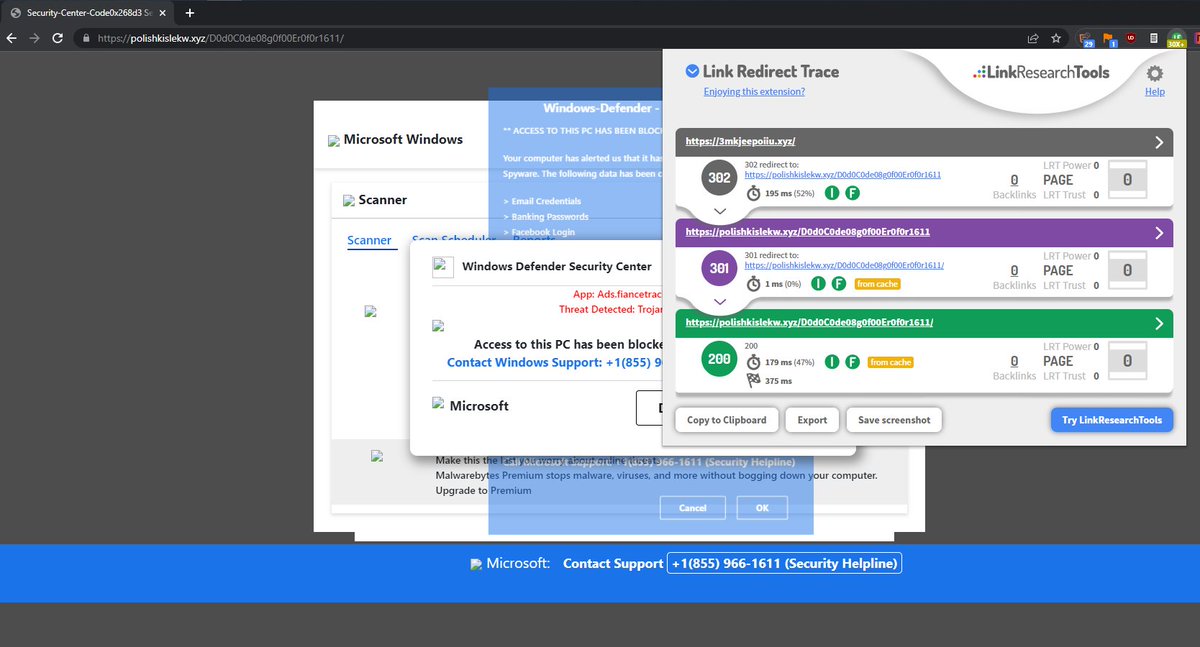Click the Save screenshot button
This screenshot has height=647, width=1200.
pos(894,420)
